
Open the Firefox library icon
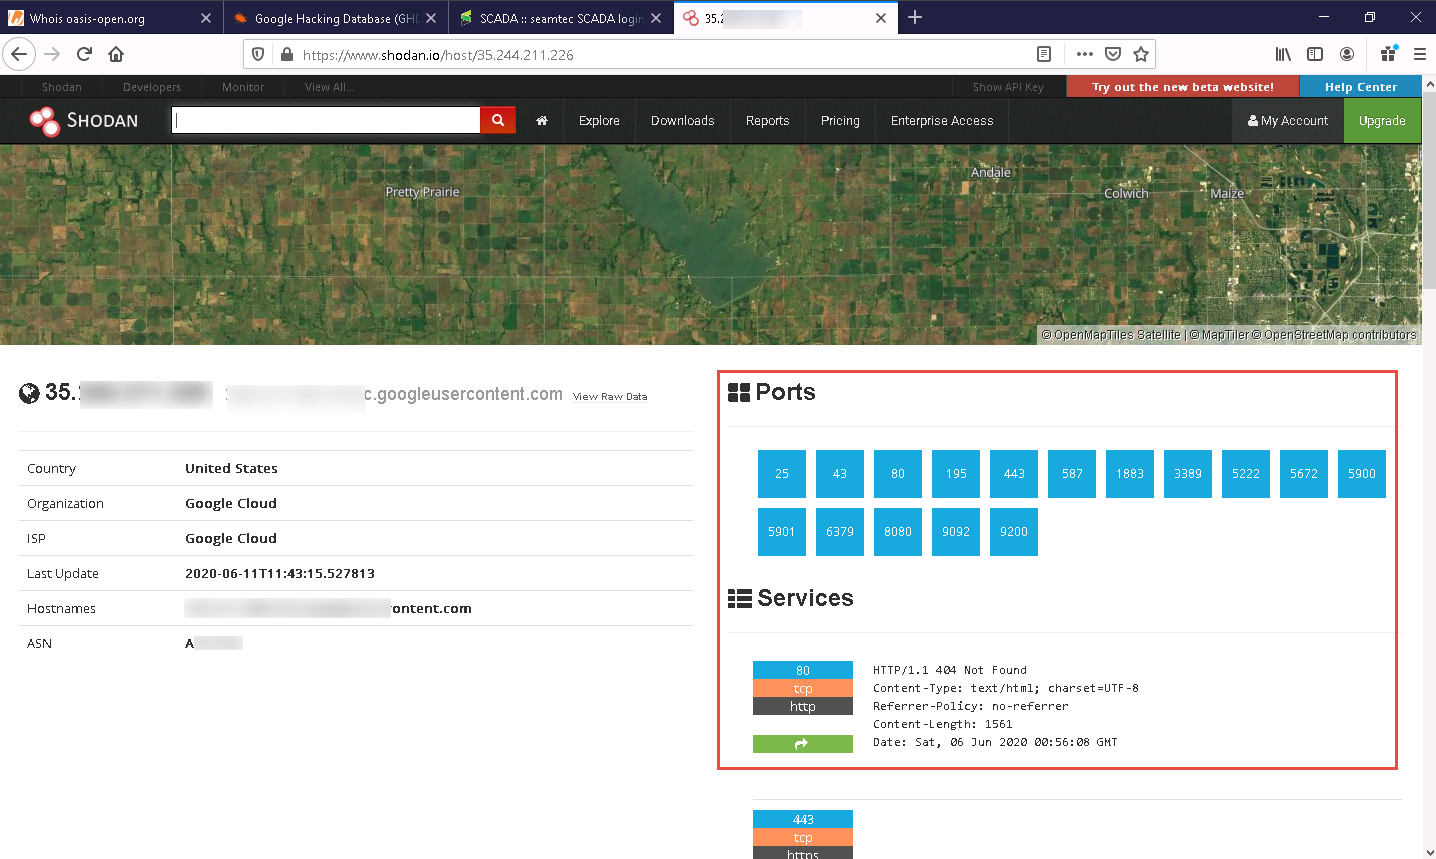tap(1283, 54)
